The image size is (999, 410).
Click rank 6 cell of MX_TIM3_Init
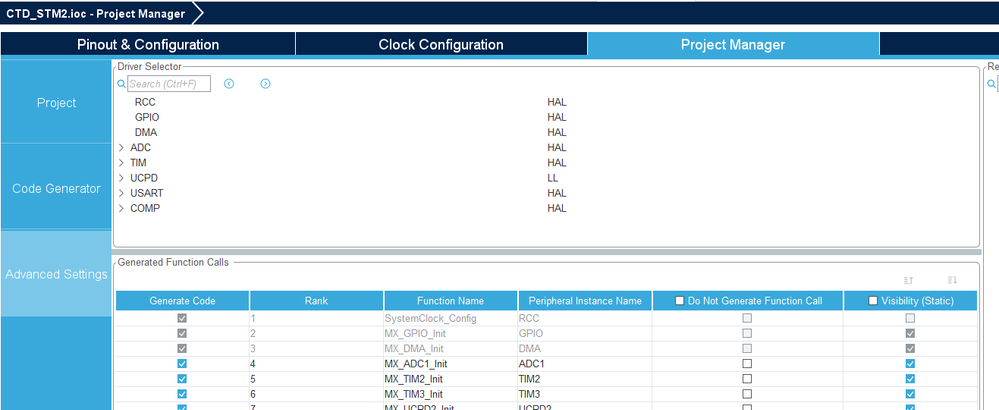click(x=317, y=394)
